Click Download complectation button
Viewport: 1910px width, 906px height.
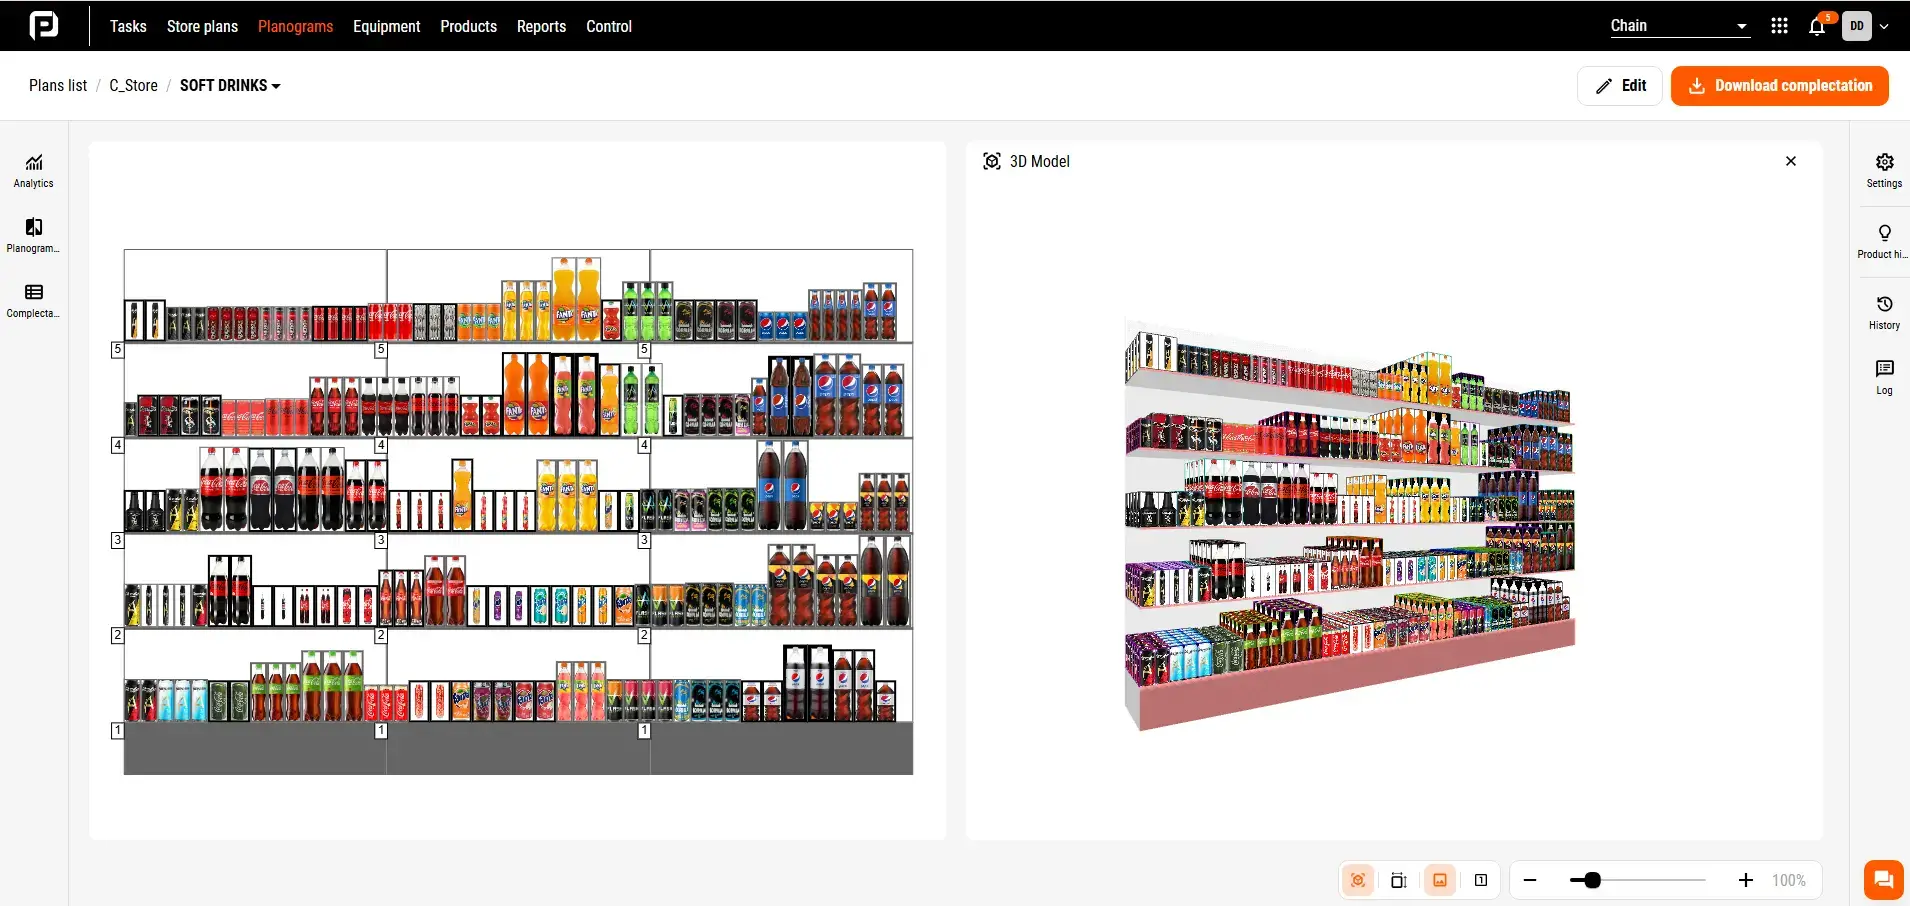click(1779, 86)
